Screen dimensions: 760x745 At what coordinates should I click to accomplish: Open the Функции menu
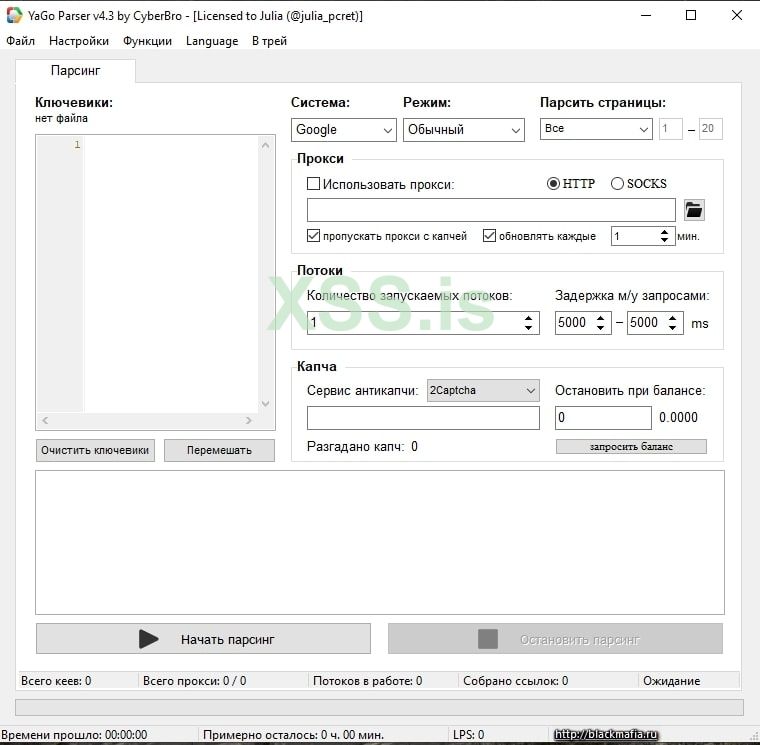tap(147, 41)
